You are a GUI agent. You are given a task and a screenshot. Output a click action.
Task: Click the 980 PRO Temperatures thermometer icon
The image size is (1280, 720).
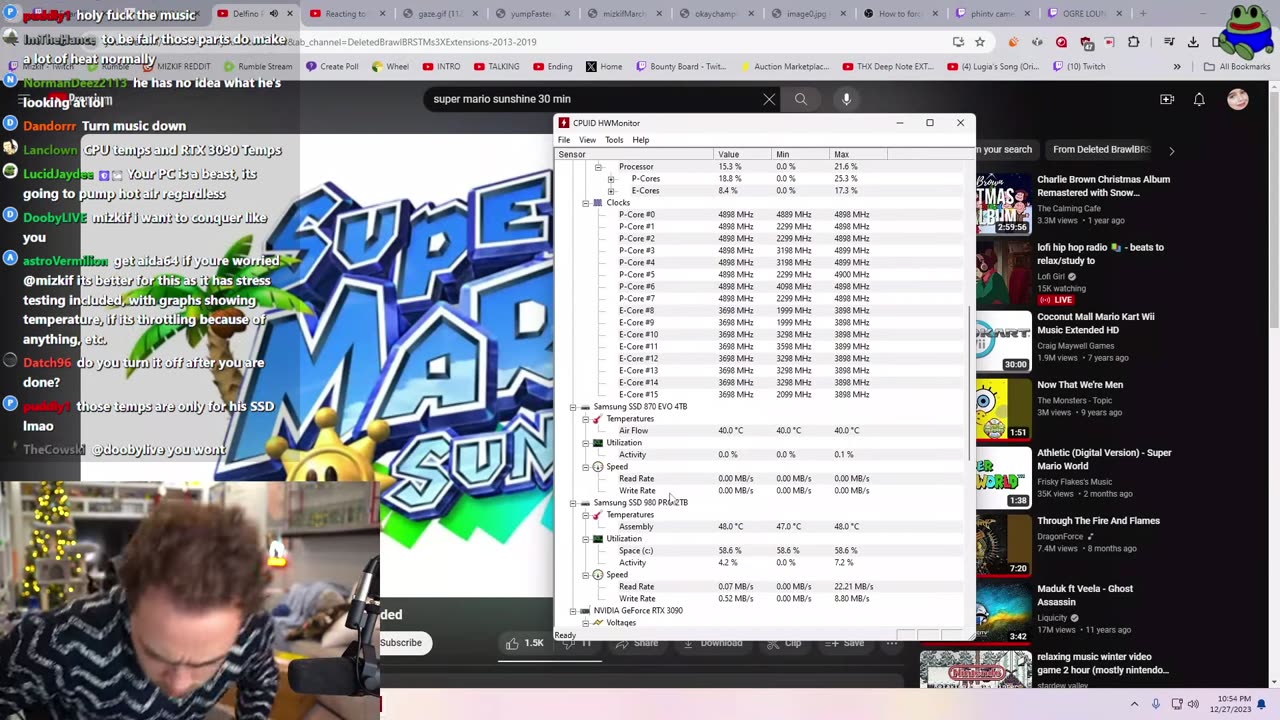[598, 515]
